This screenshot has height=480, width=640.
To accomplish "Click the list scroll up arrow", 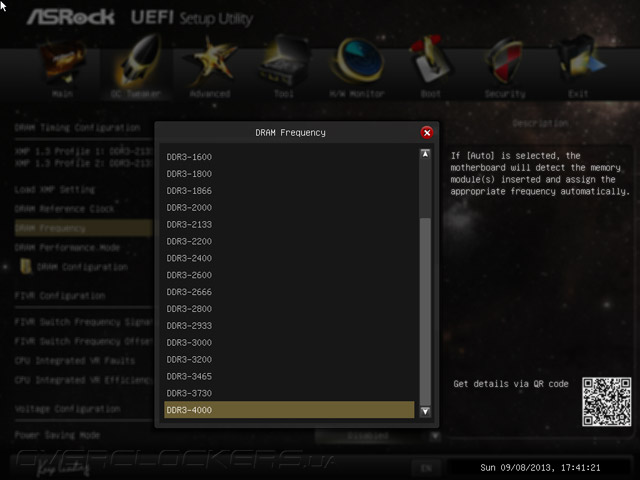I will pos(425,154).
